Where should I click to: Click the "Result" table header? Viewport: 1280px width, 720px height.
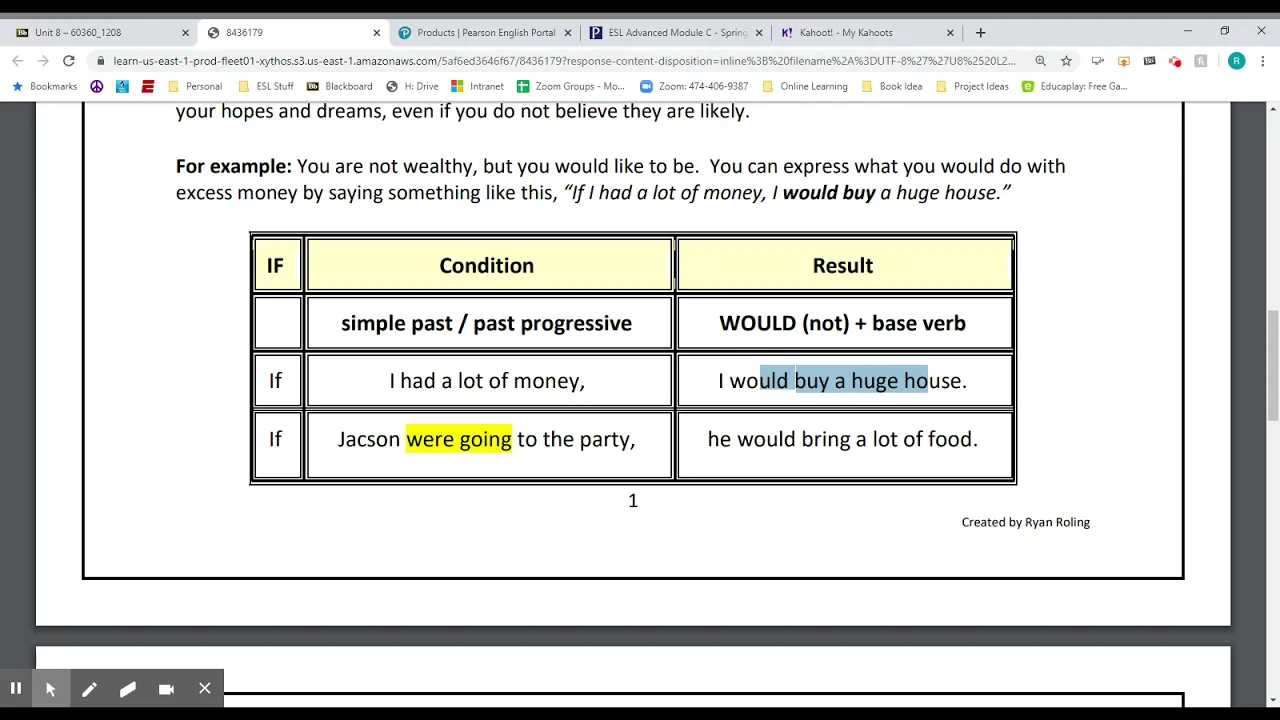[845, 265]
